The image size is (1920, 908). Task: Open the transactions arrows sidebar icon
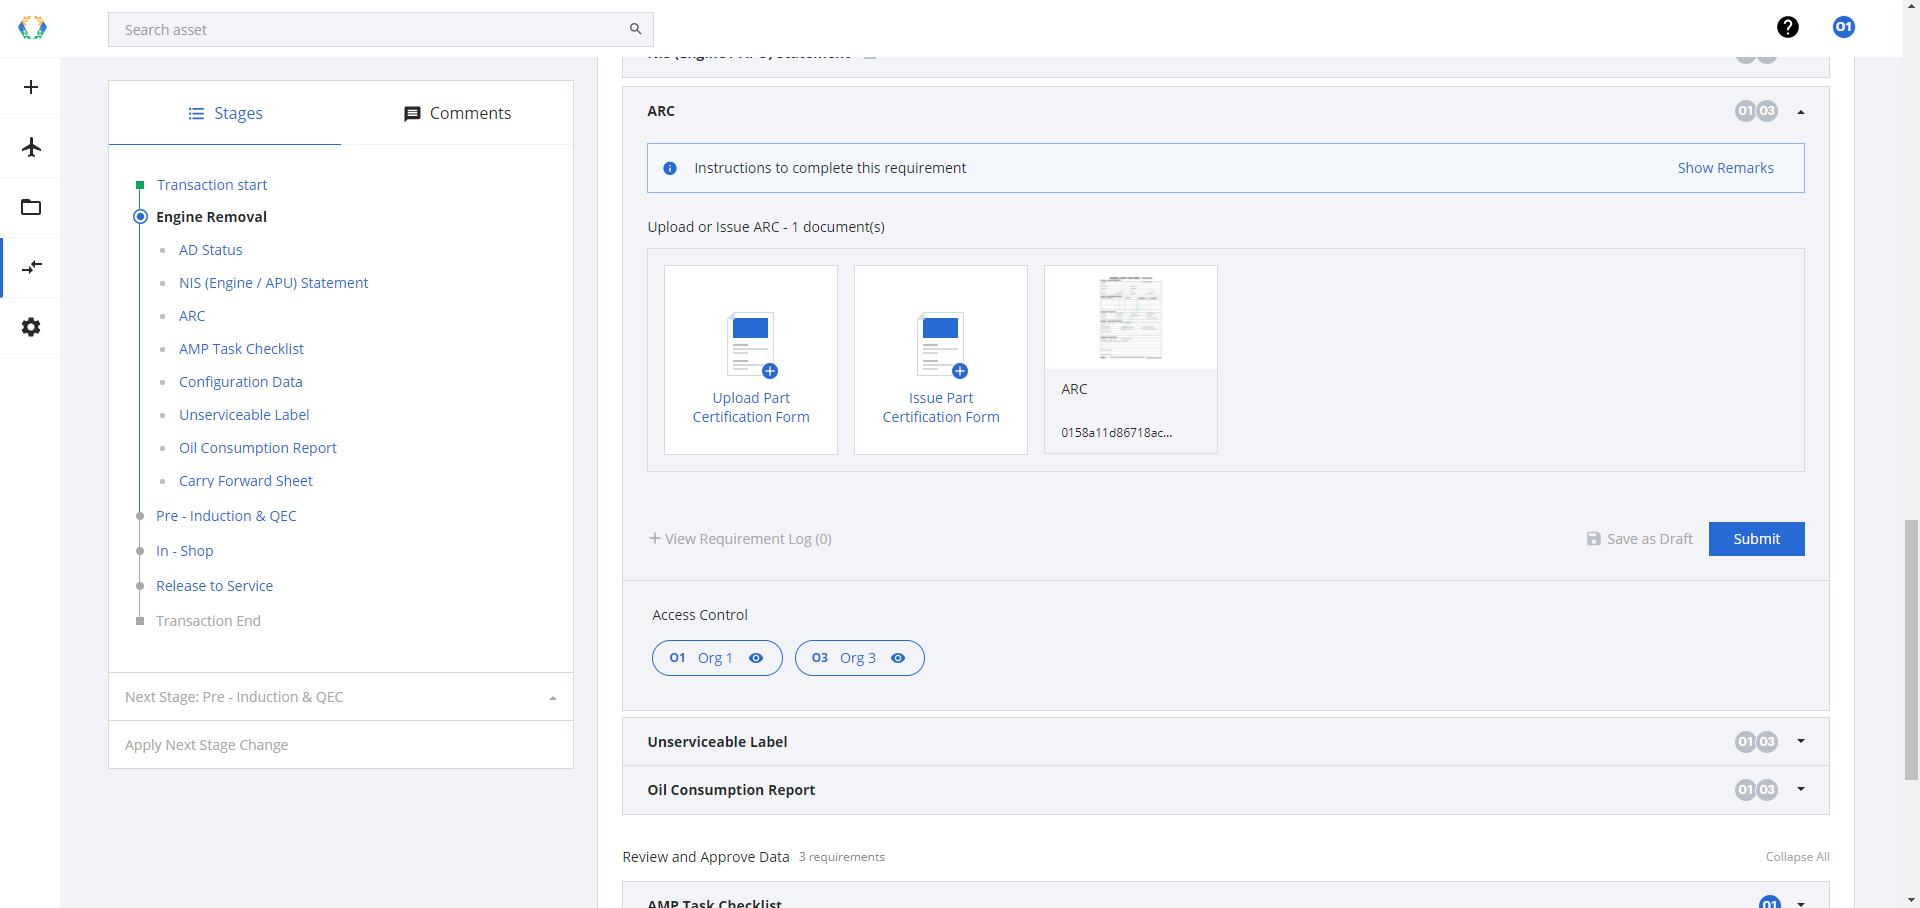(31, 267)
